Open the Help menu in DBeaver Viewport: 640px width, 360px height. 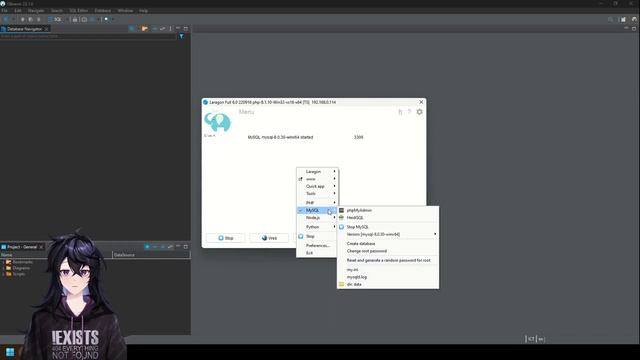143,11
